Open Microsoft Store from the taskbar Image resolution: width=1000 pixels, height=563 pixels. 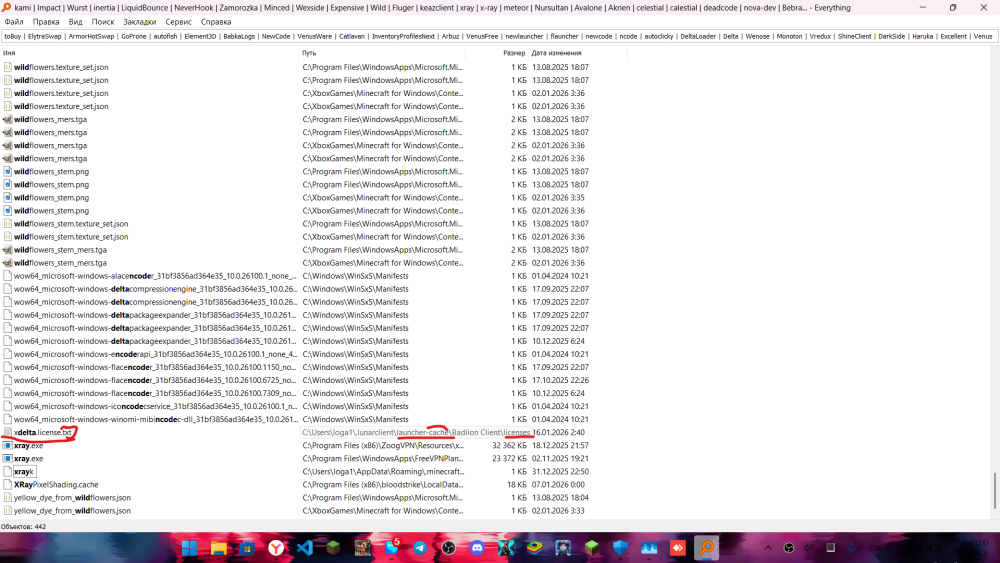(x=247, y=548)
